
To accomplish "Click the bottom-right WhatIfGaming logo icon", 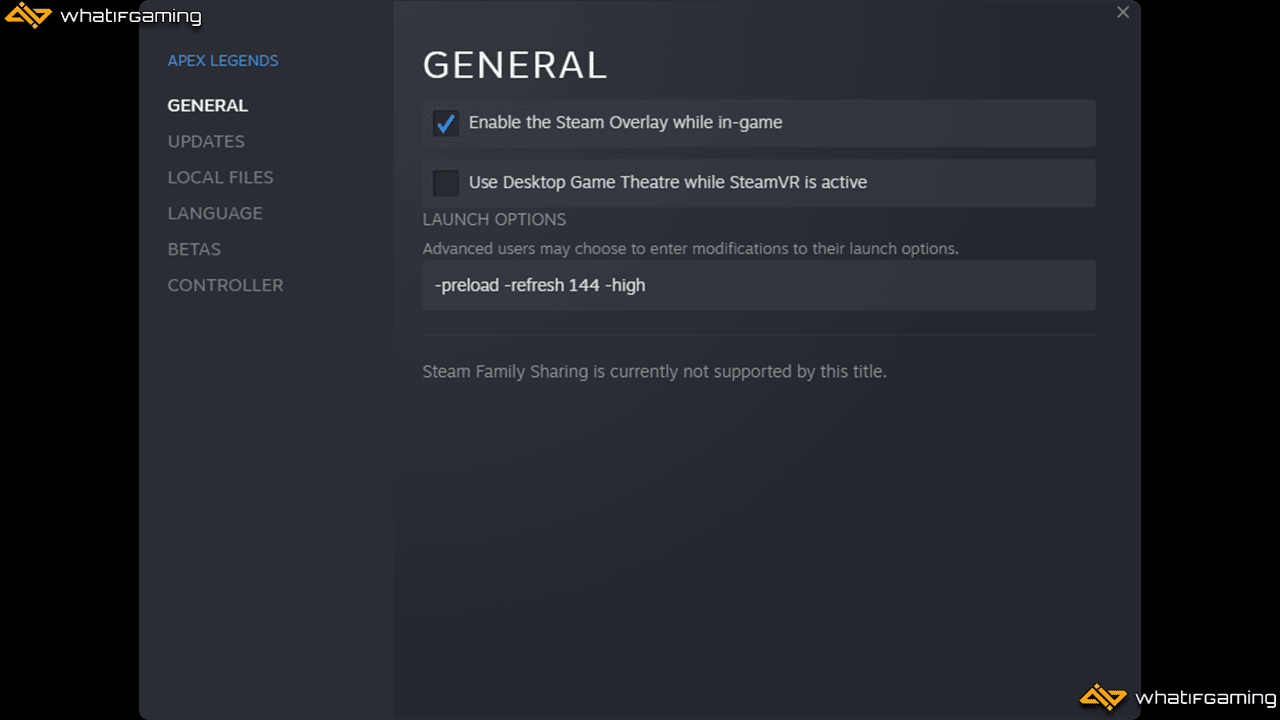I will 1104,697.
